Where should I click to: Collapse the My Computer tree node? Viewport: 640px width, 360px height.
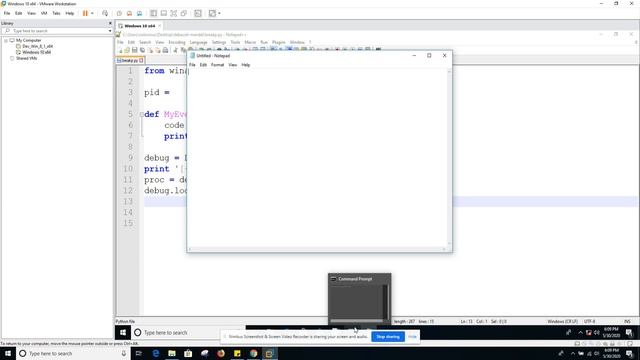coord(6,40)
